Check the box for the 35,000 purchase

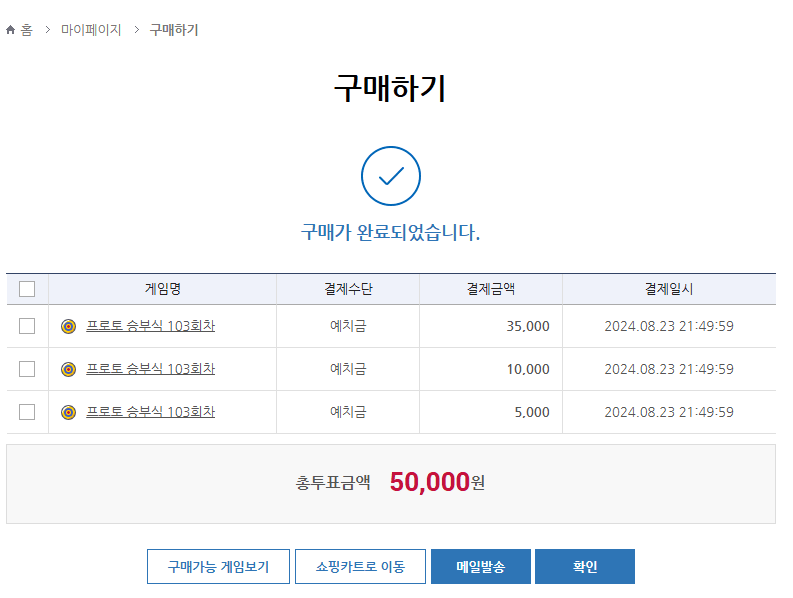(27, 326)
